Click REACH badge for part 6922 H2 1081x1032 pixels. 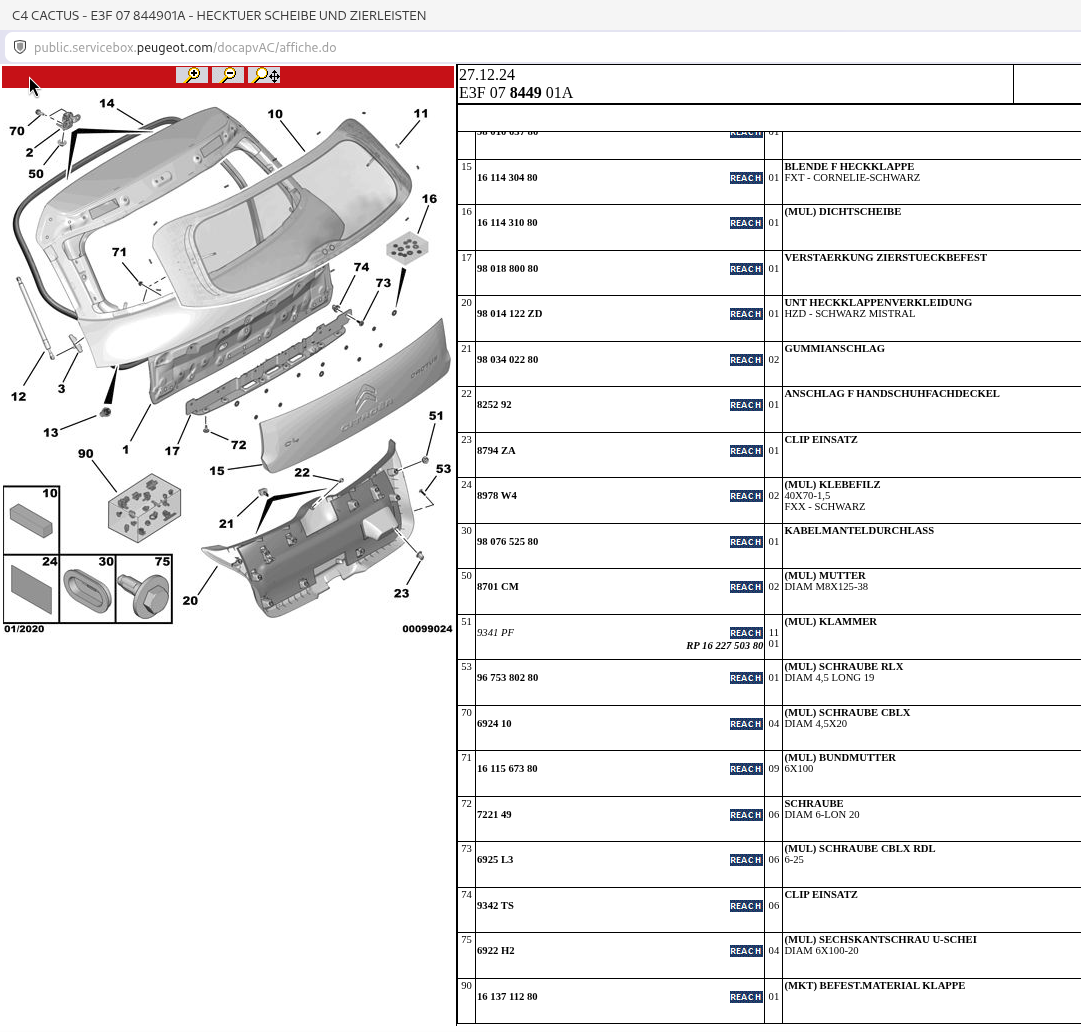(746, 951)
